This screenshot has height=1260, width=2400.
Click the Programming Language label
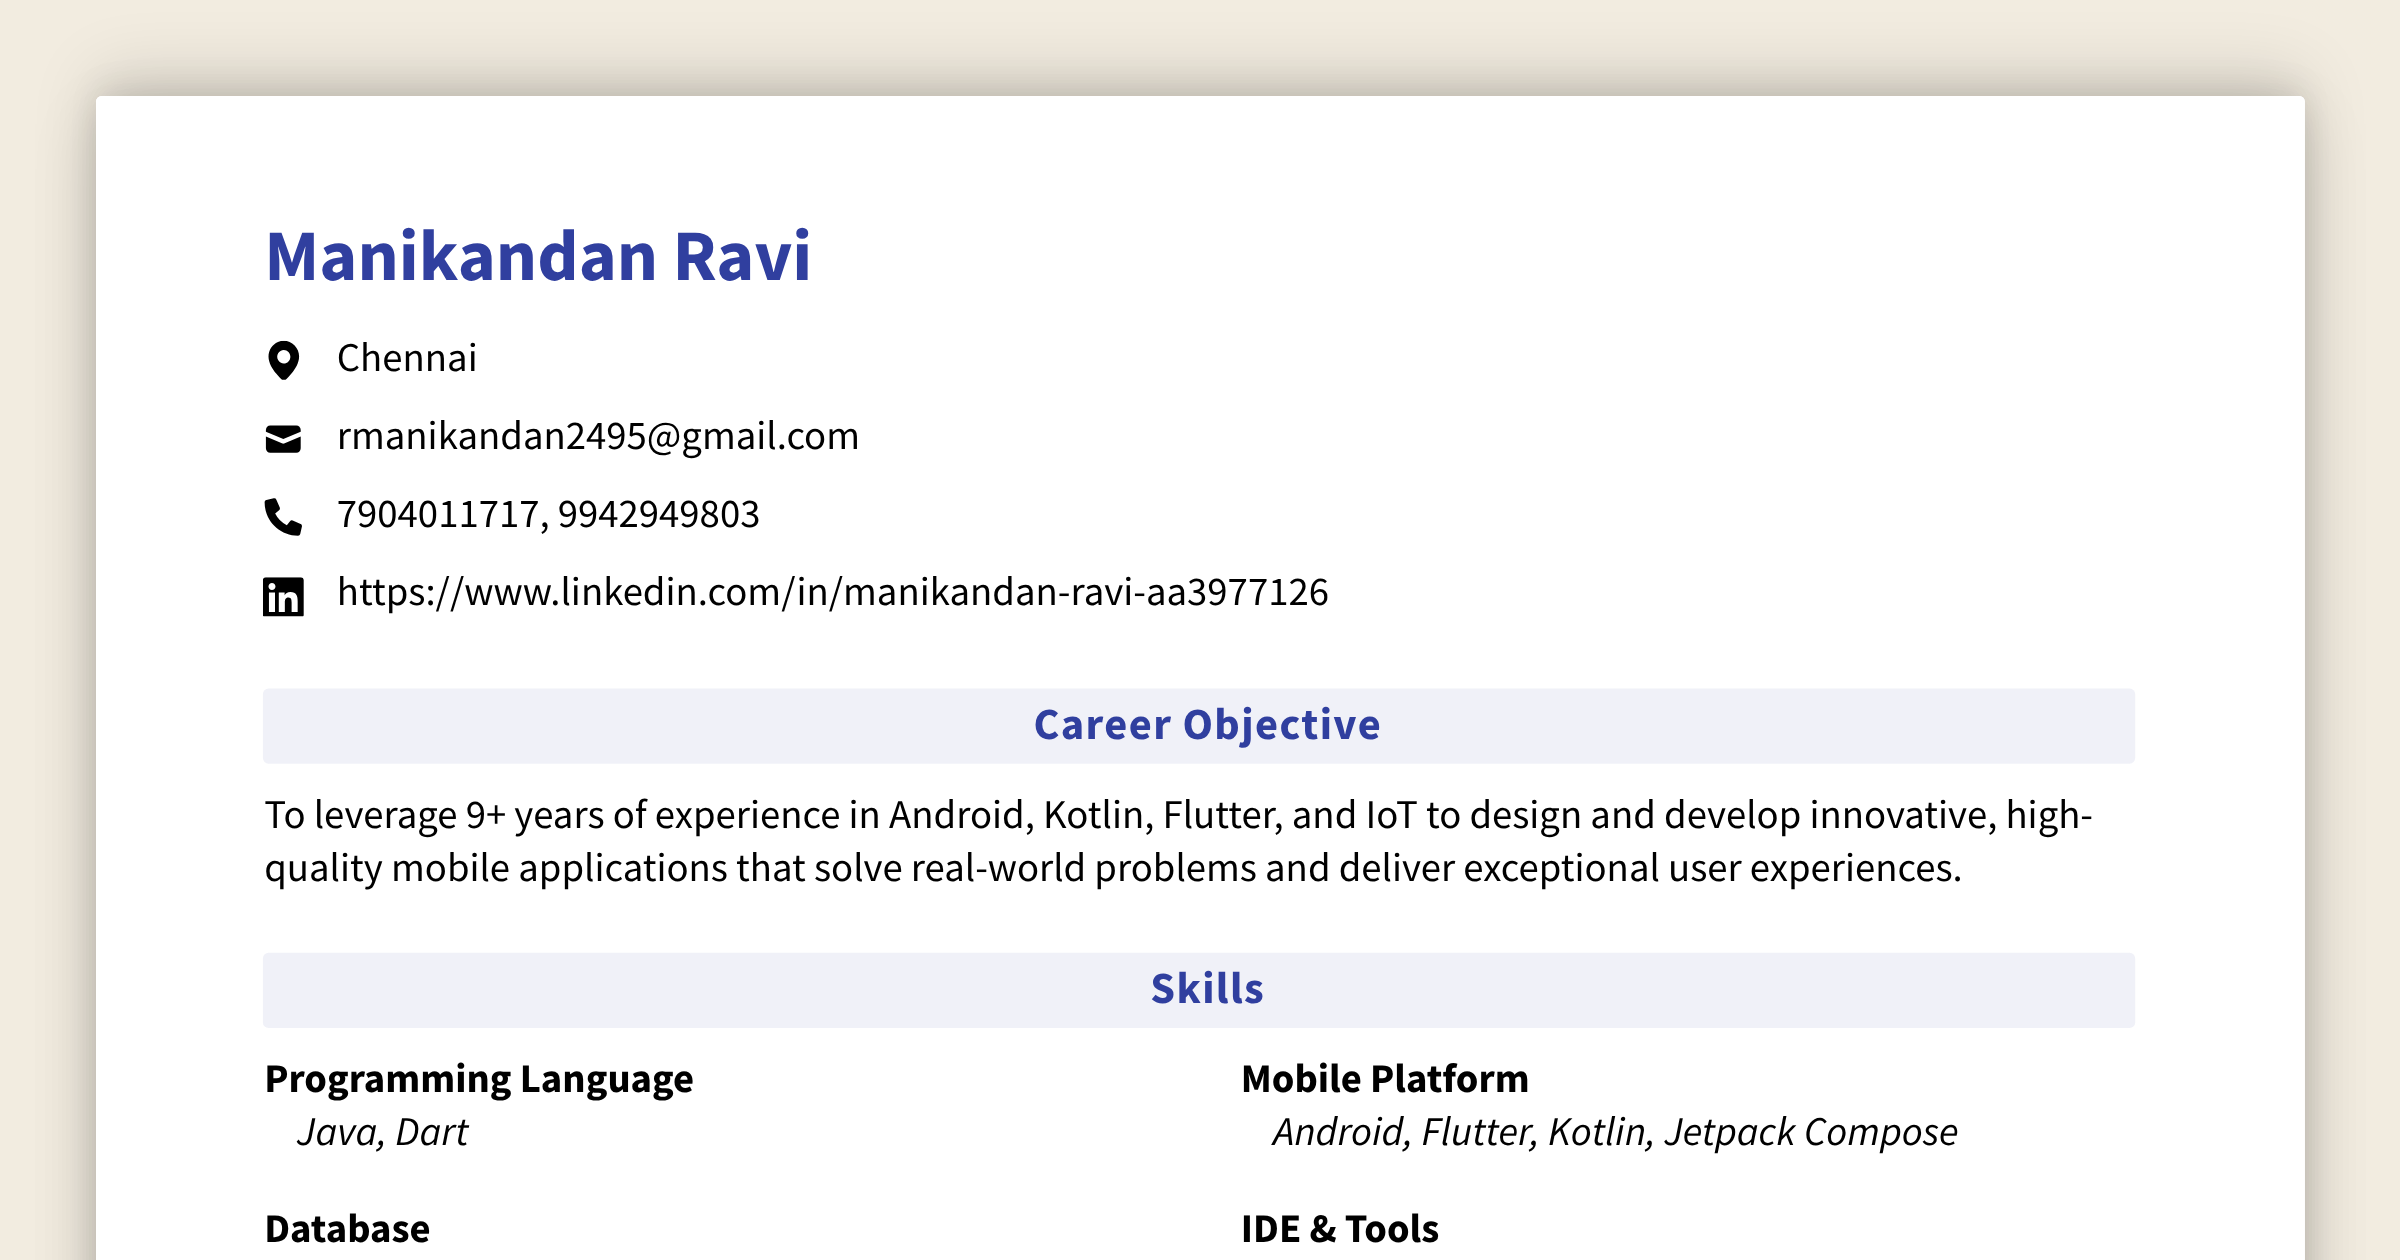[478, 1080]
